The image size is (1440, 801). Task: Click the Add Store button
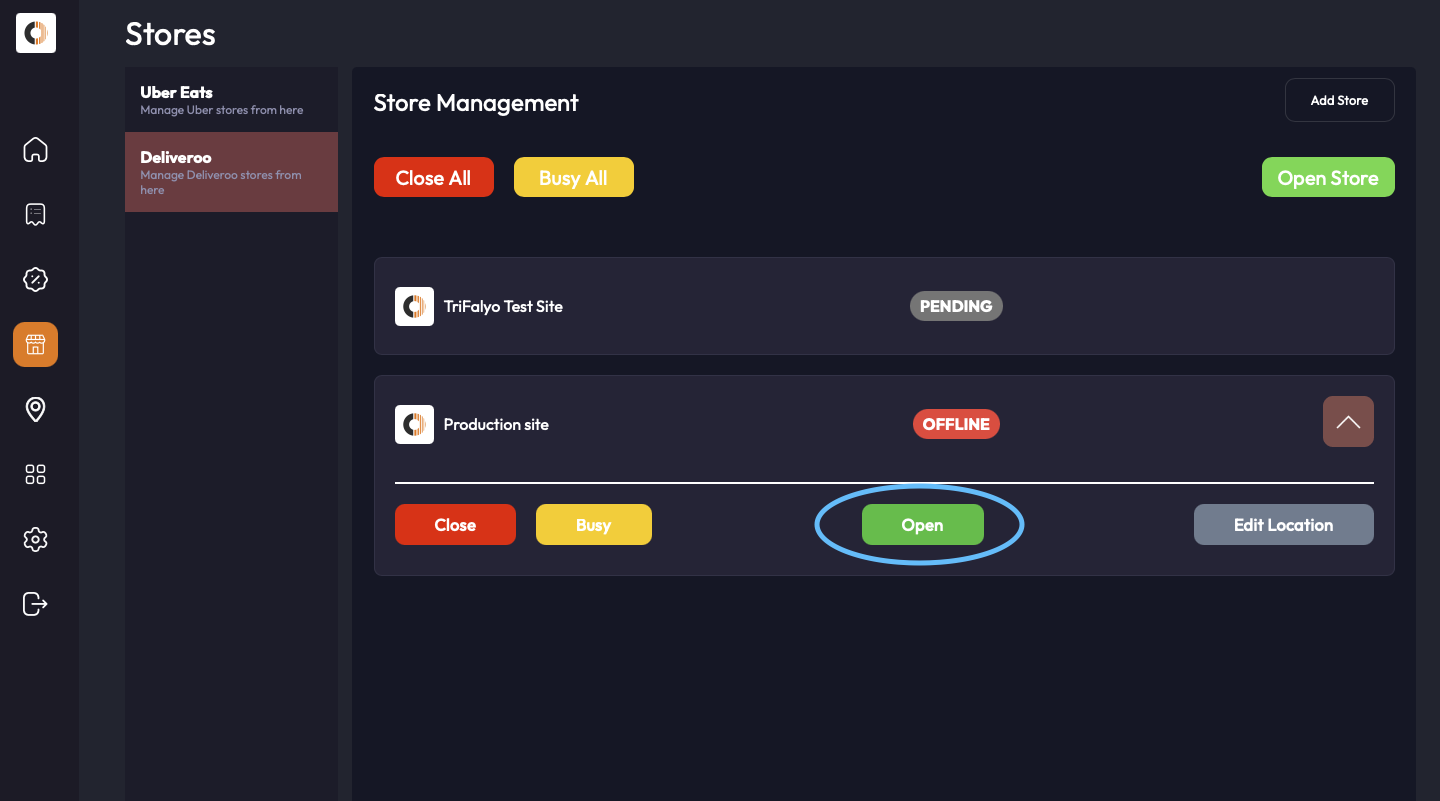[1339, 100]
